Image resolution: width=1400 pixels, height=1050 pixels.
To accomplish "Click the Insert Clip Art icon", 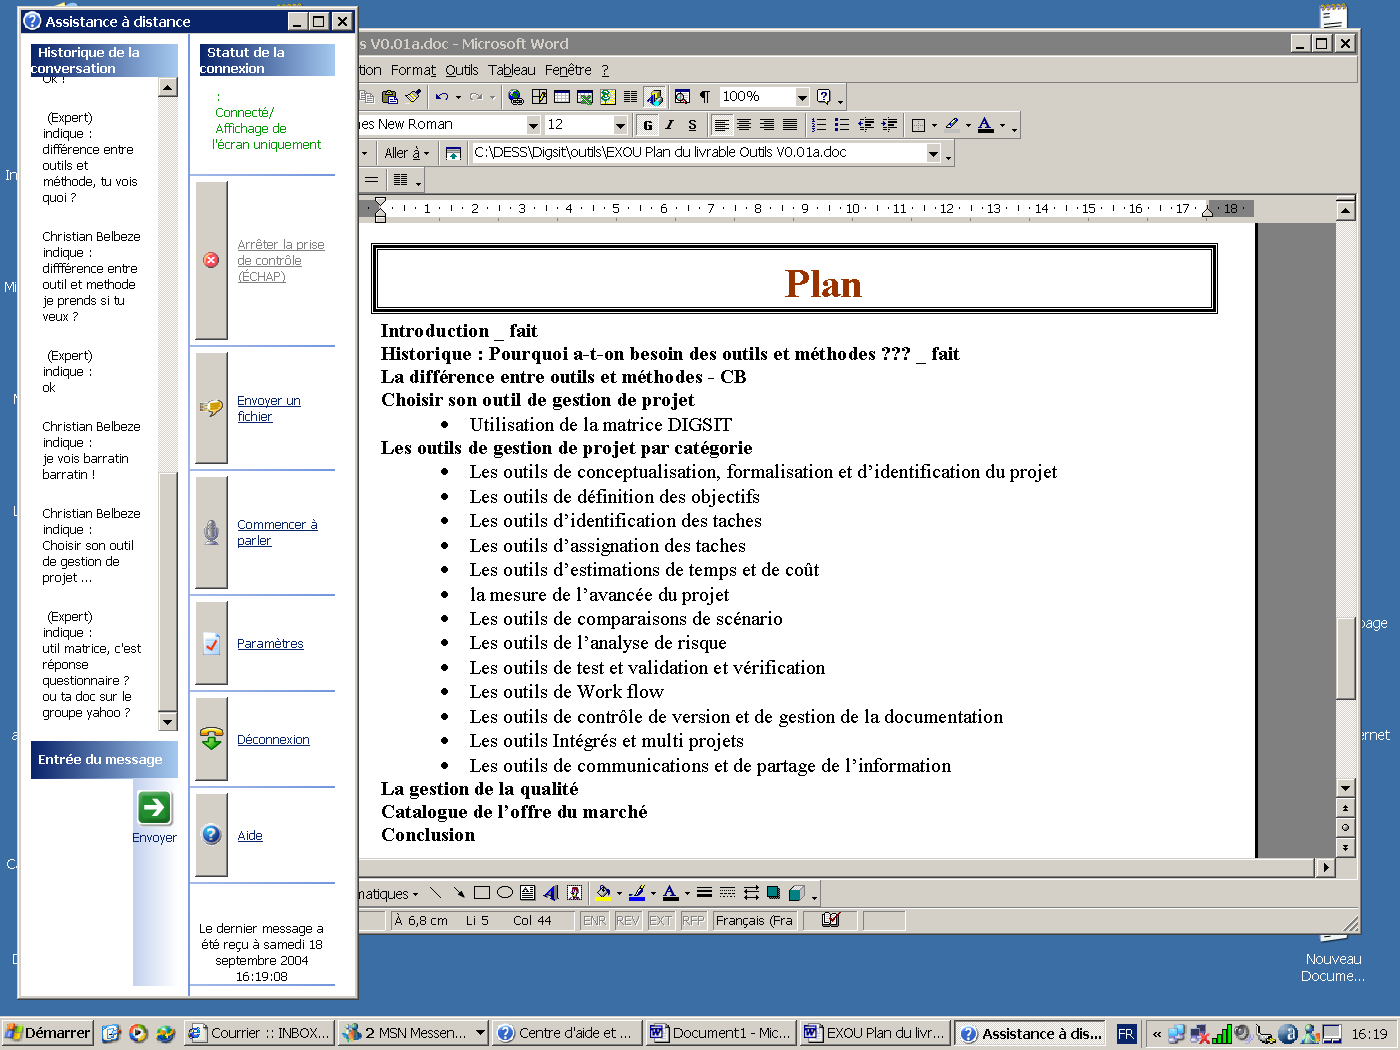I will pyautogui.click(x=574, y=893).
